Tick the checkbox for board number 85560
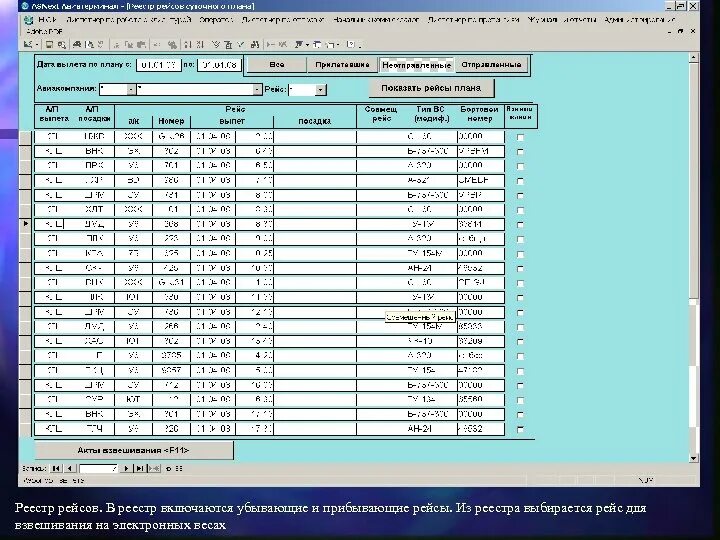 (x=520, y=400)
